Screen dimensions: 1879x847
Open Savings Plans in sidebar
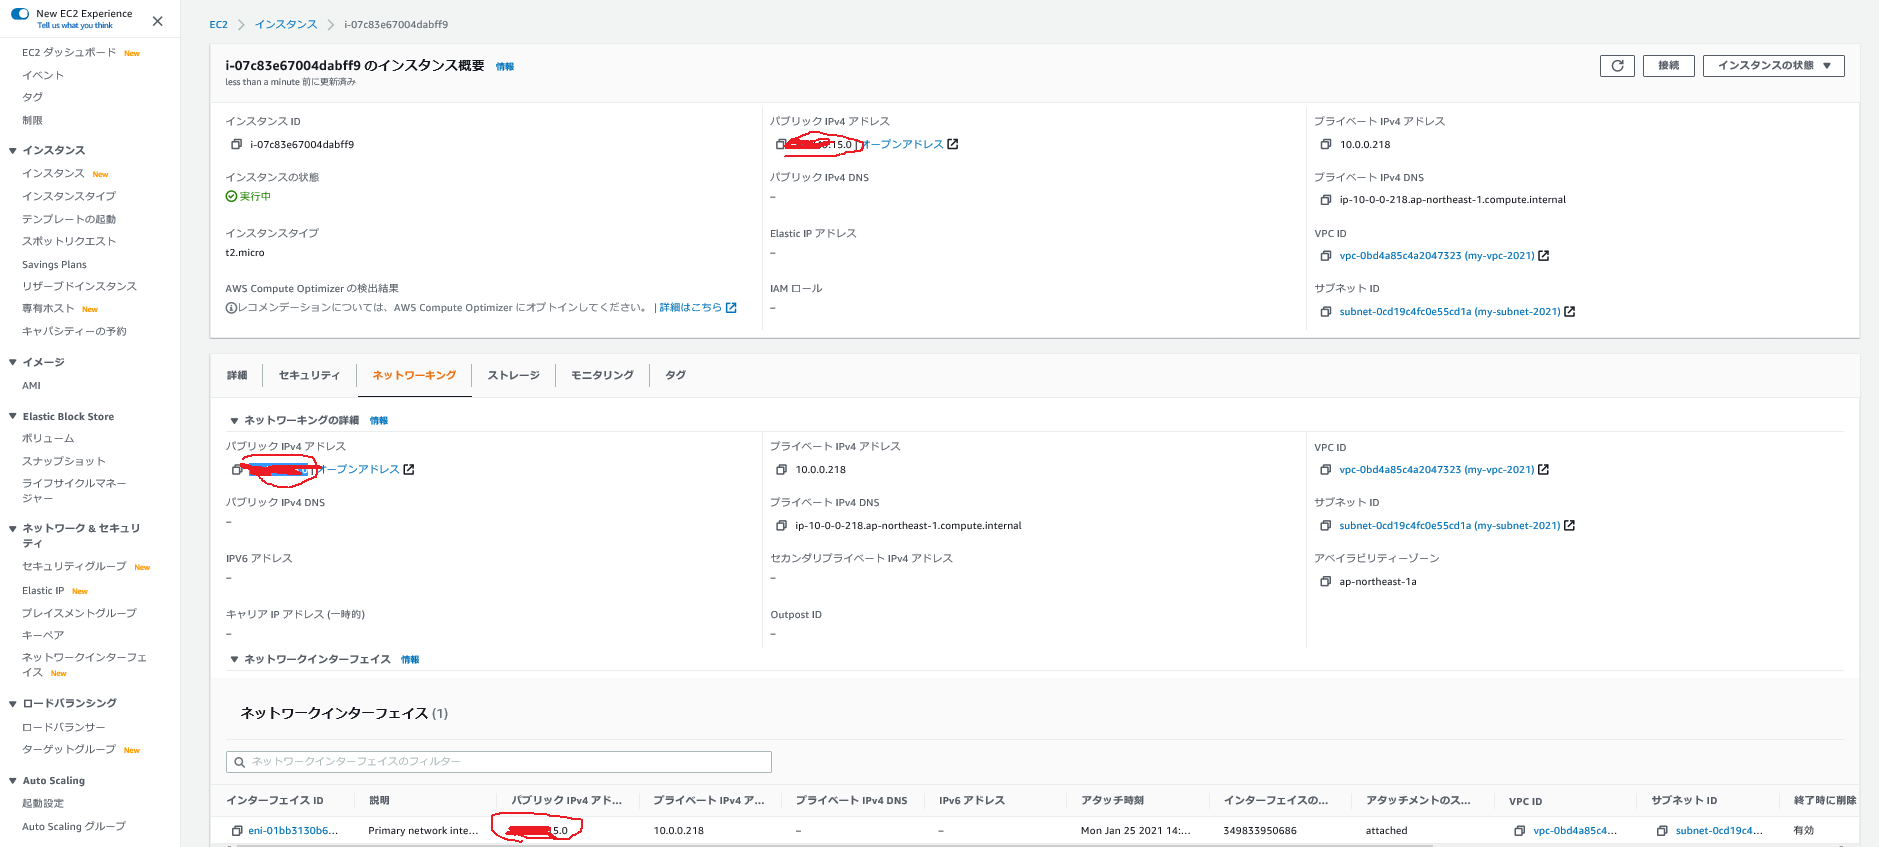54,265
